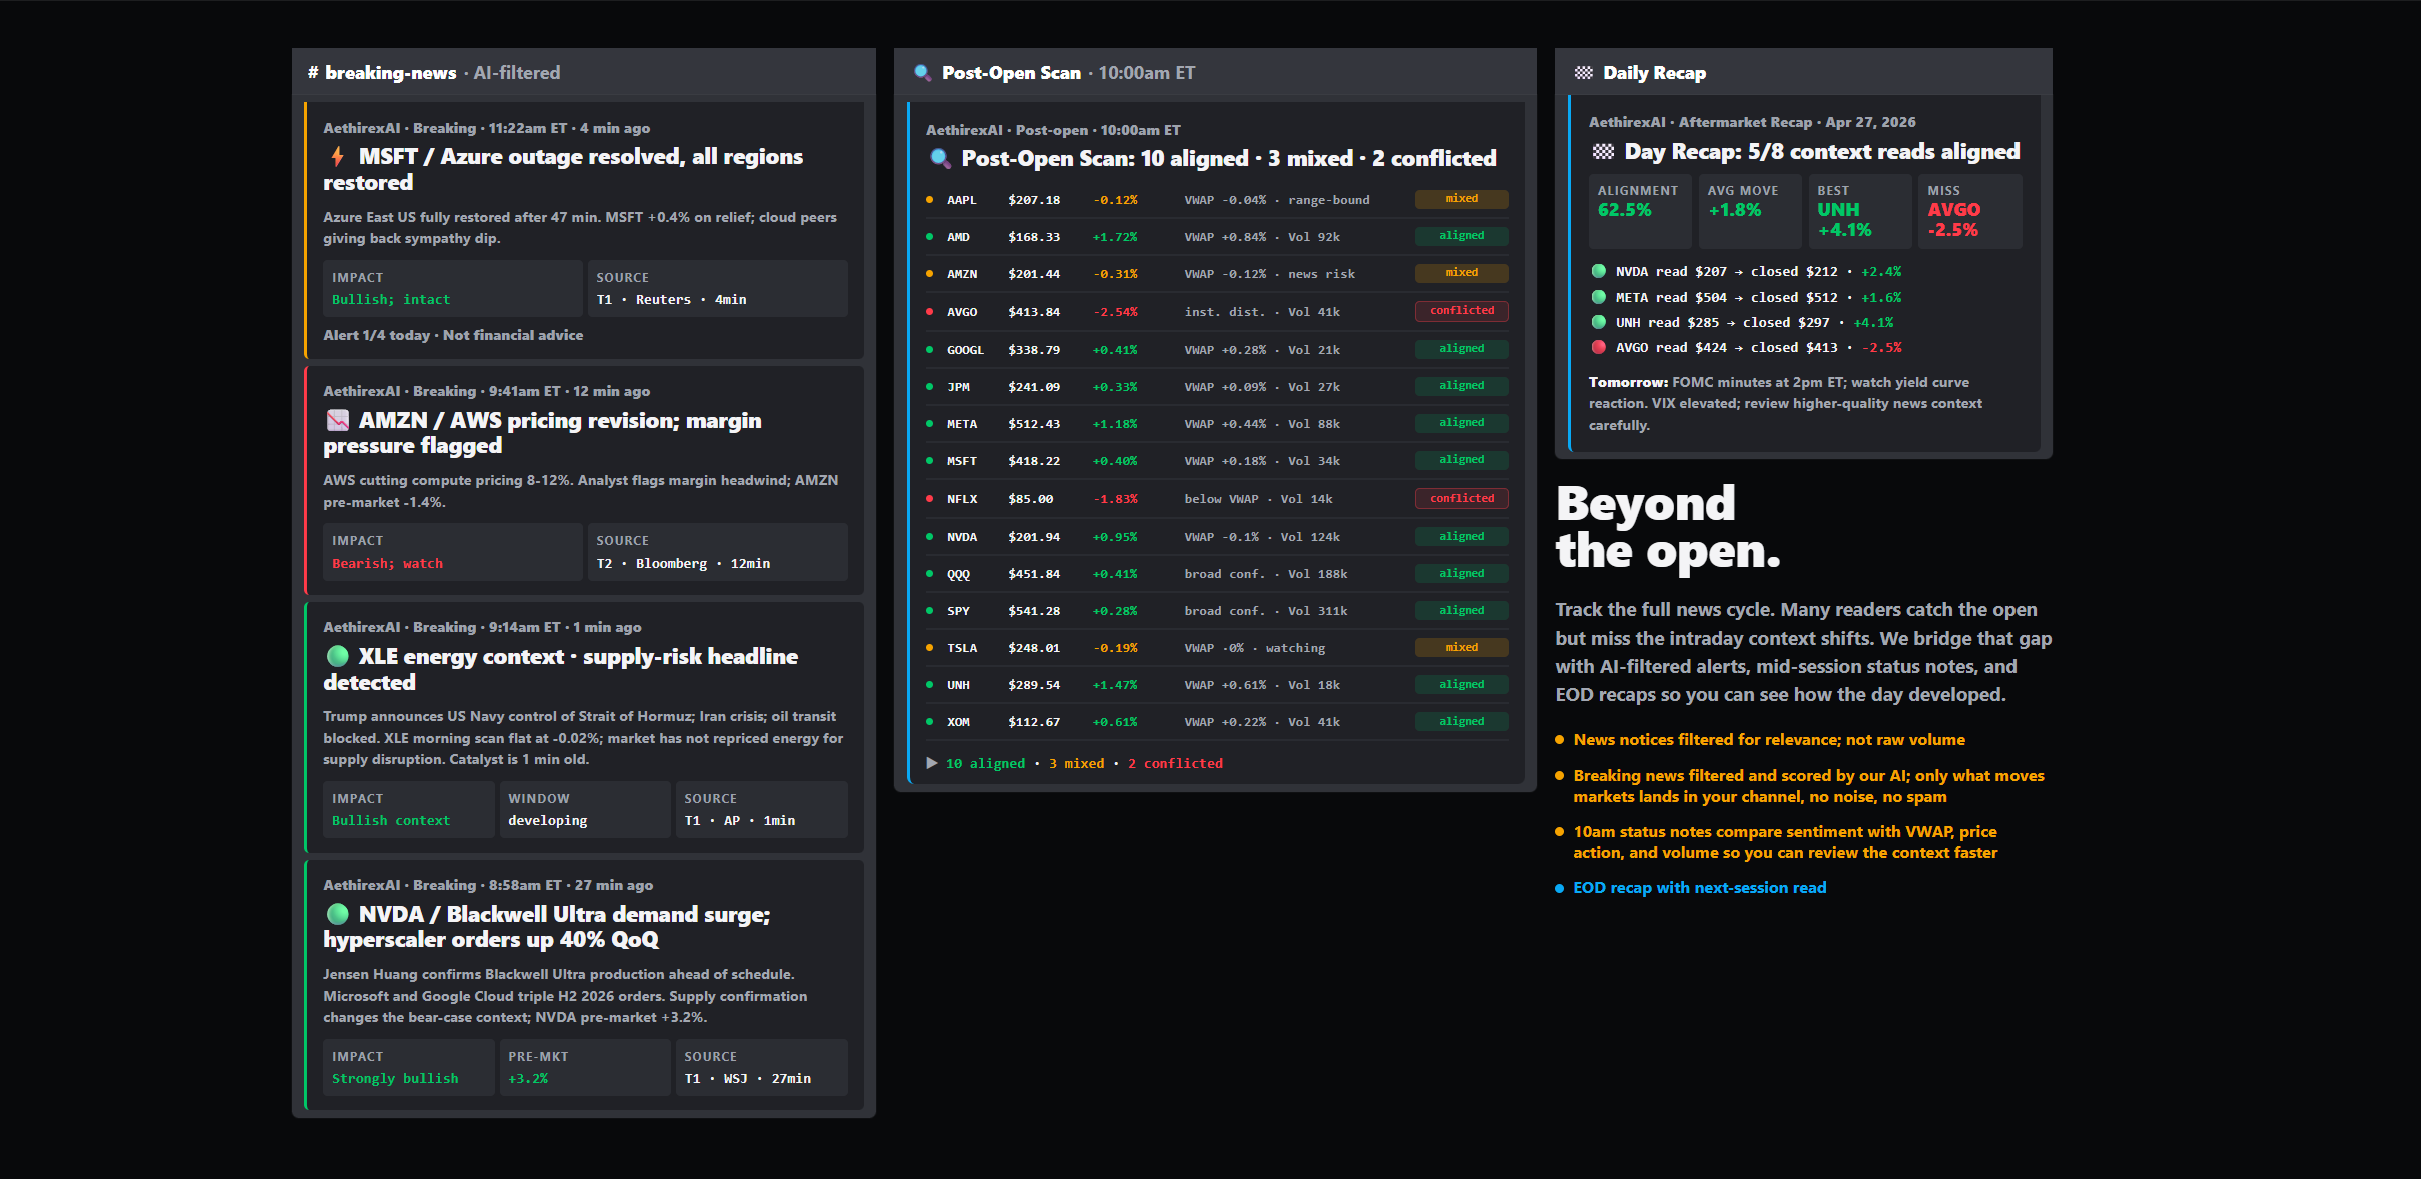Screen dimensions: 2421x1179
Task: Click the magnifier icon in the Post-Open Scan panel header
Action: pos(922,73)
